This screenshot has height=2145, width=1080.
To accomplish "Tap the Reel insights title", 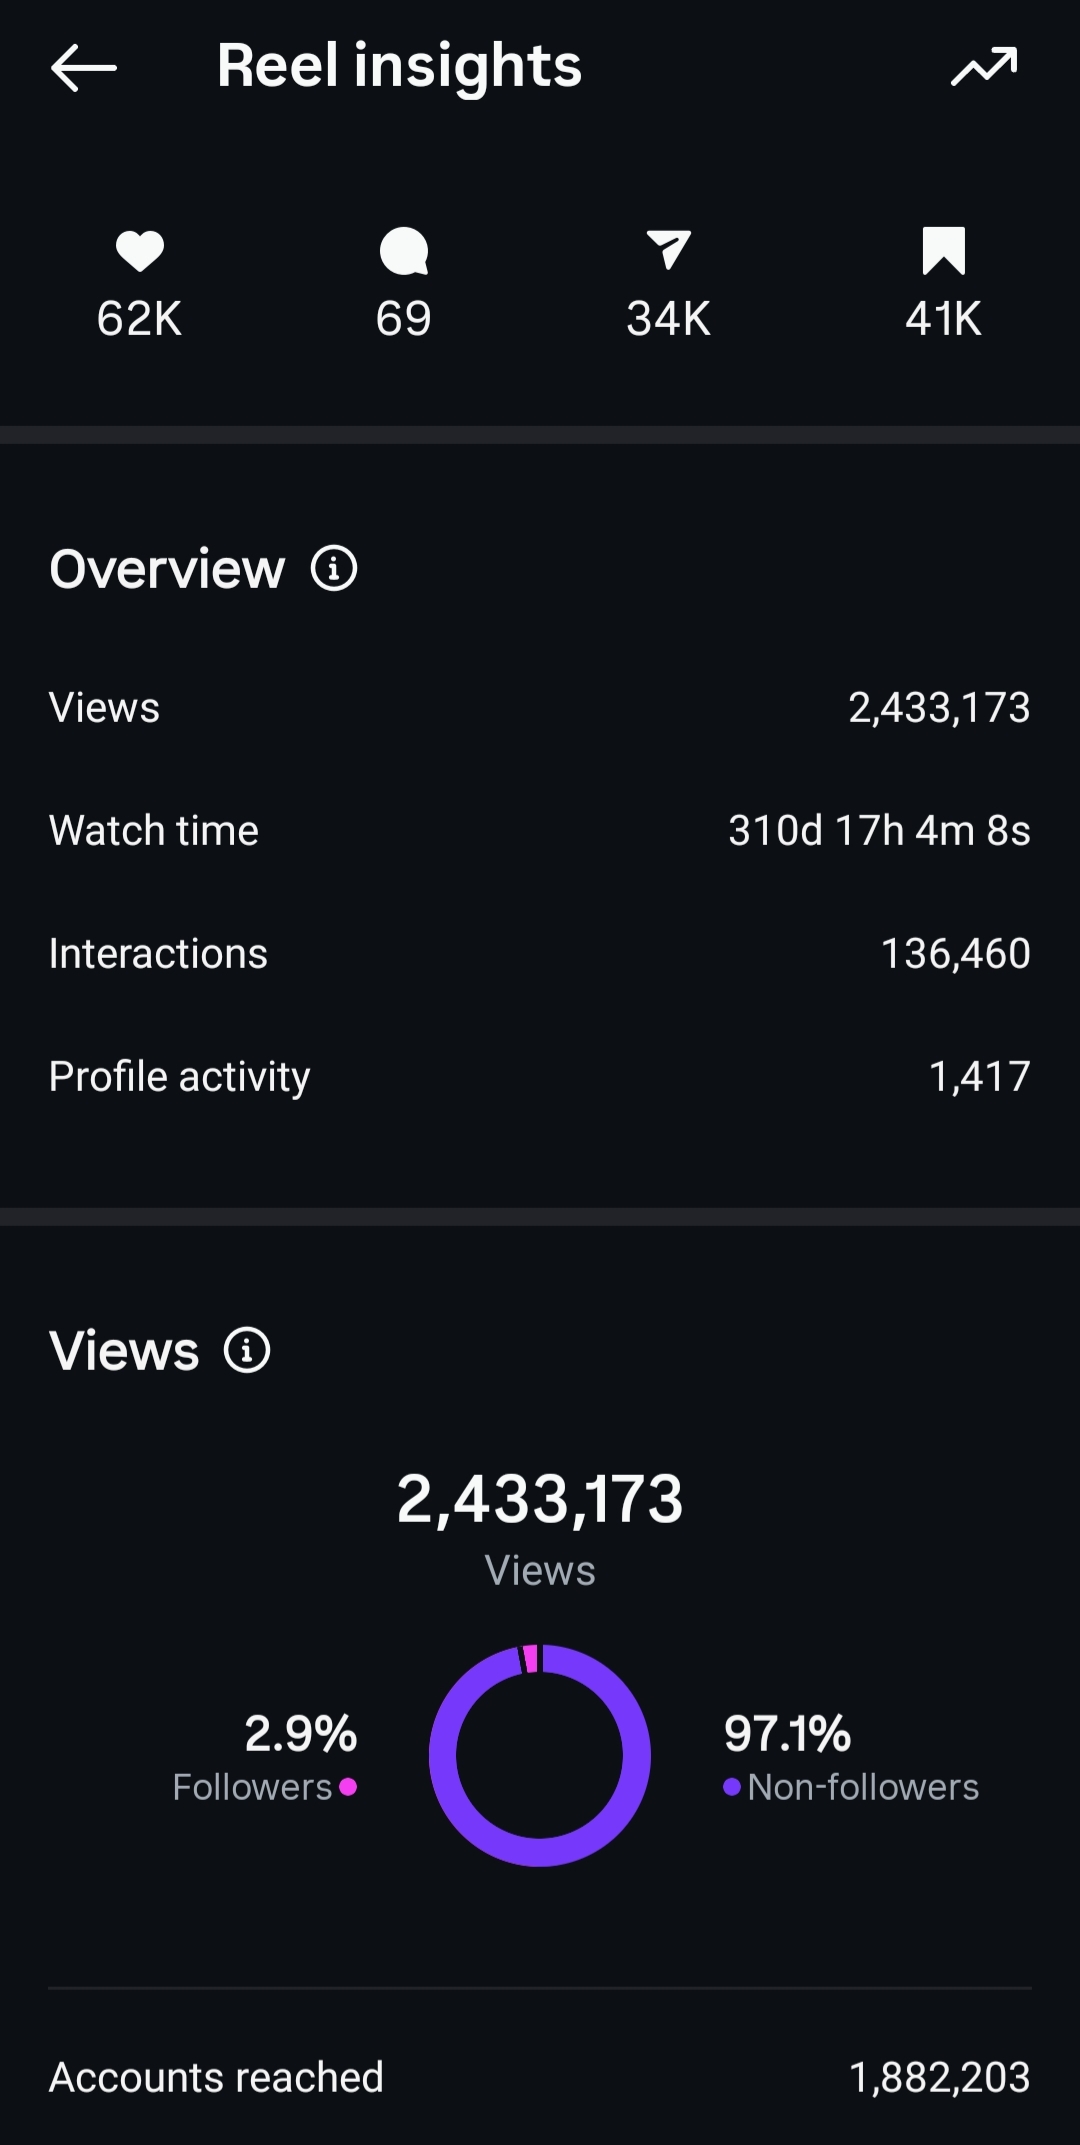I will [399, 67].
